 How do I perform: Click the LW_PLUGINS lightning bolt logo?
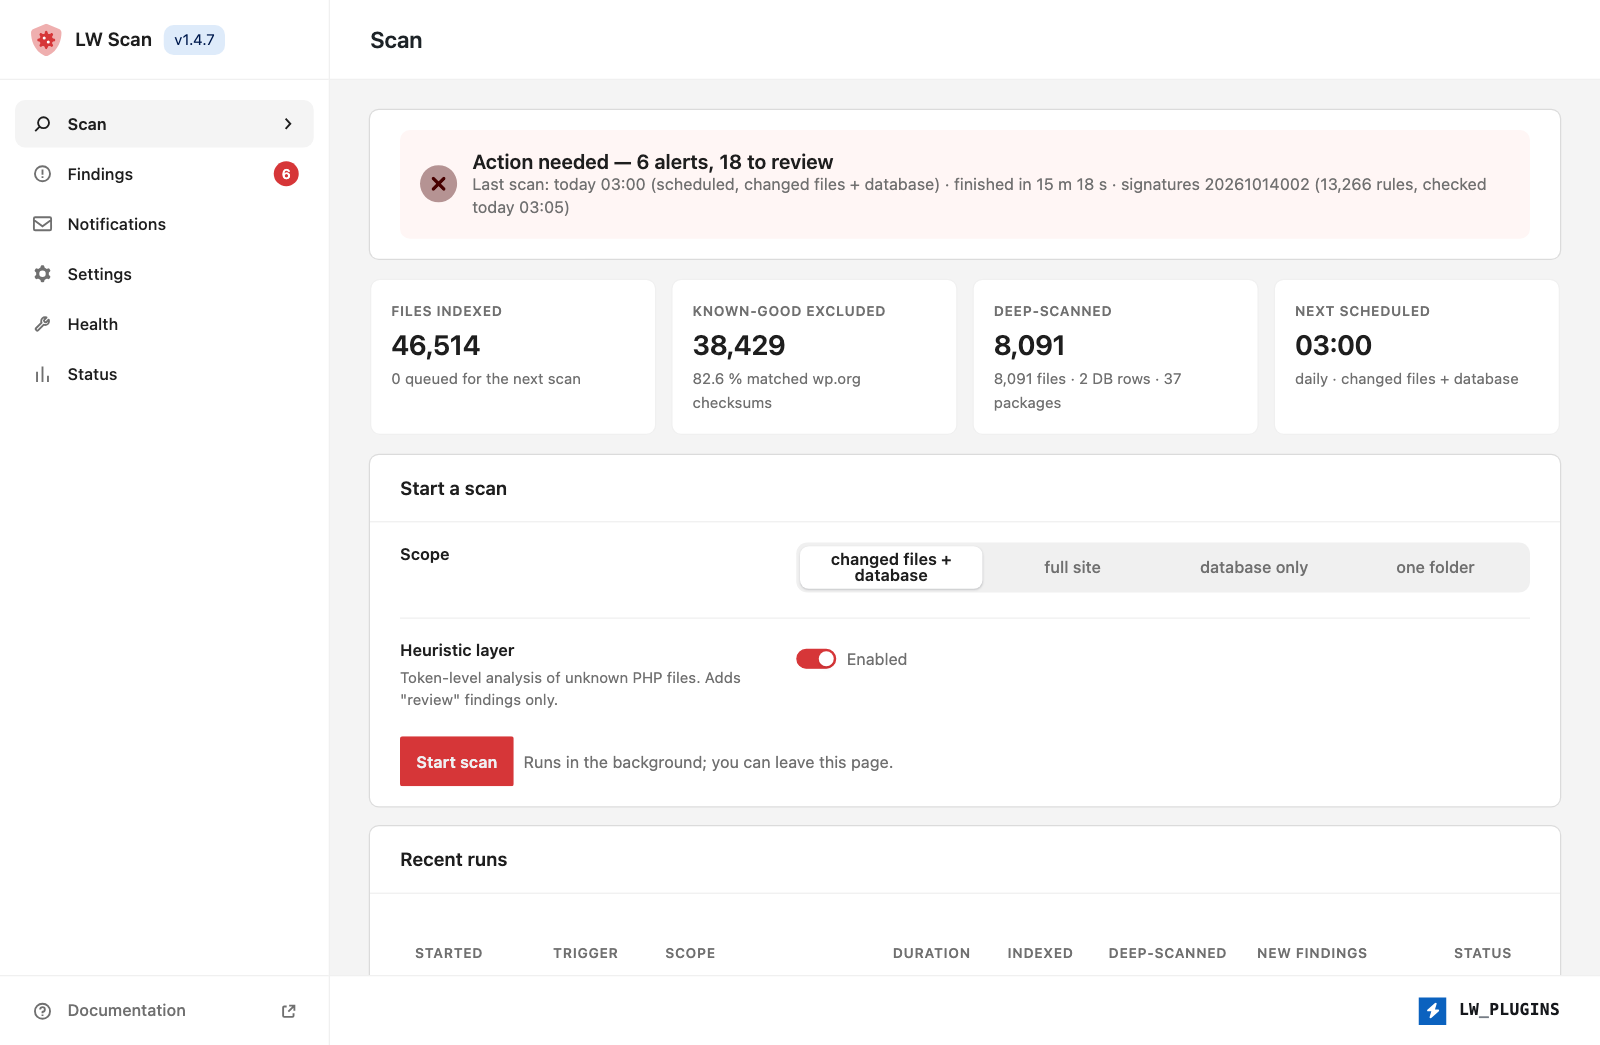(x=1432, y=1010)
